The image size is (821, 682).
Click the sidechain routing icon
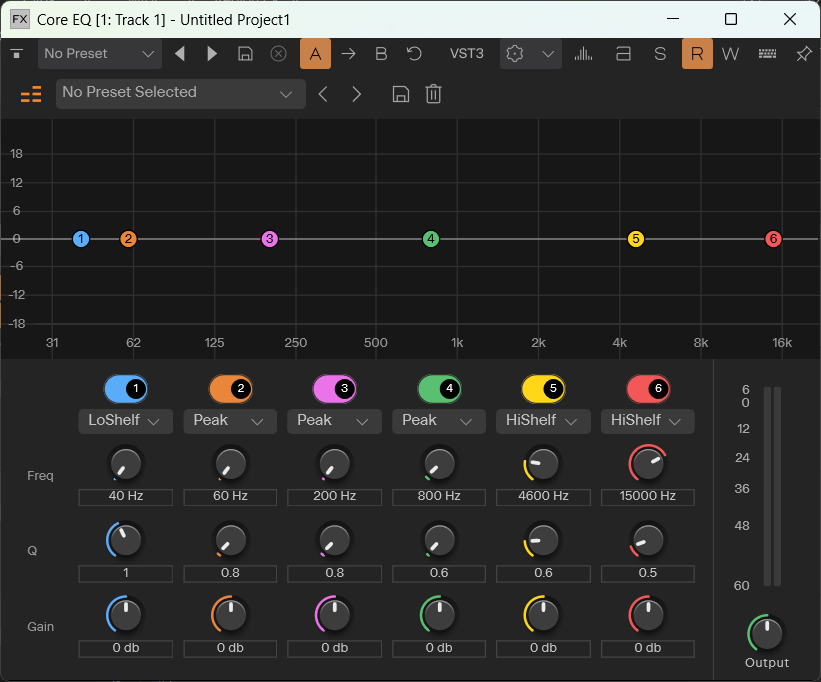tap(623, 53)
